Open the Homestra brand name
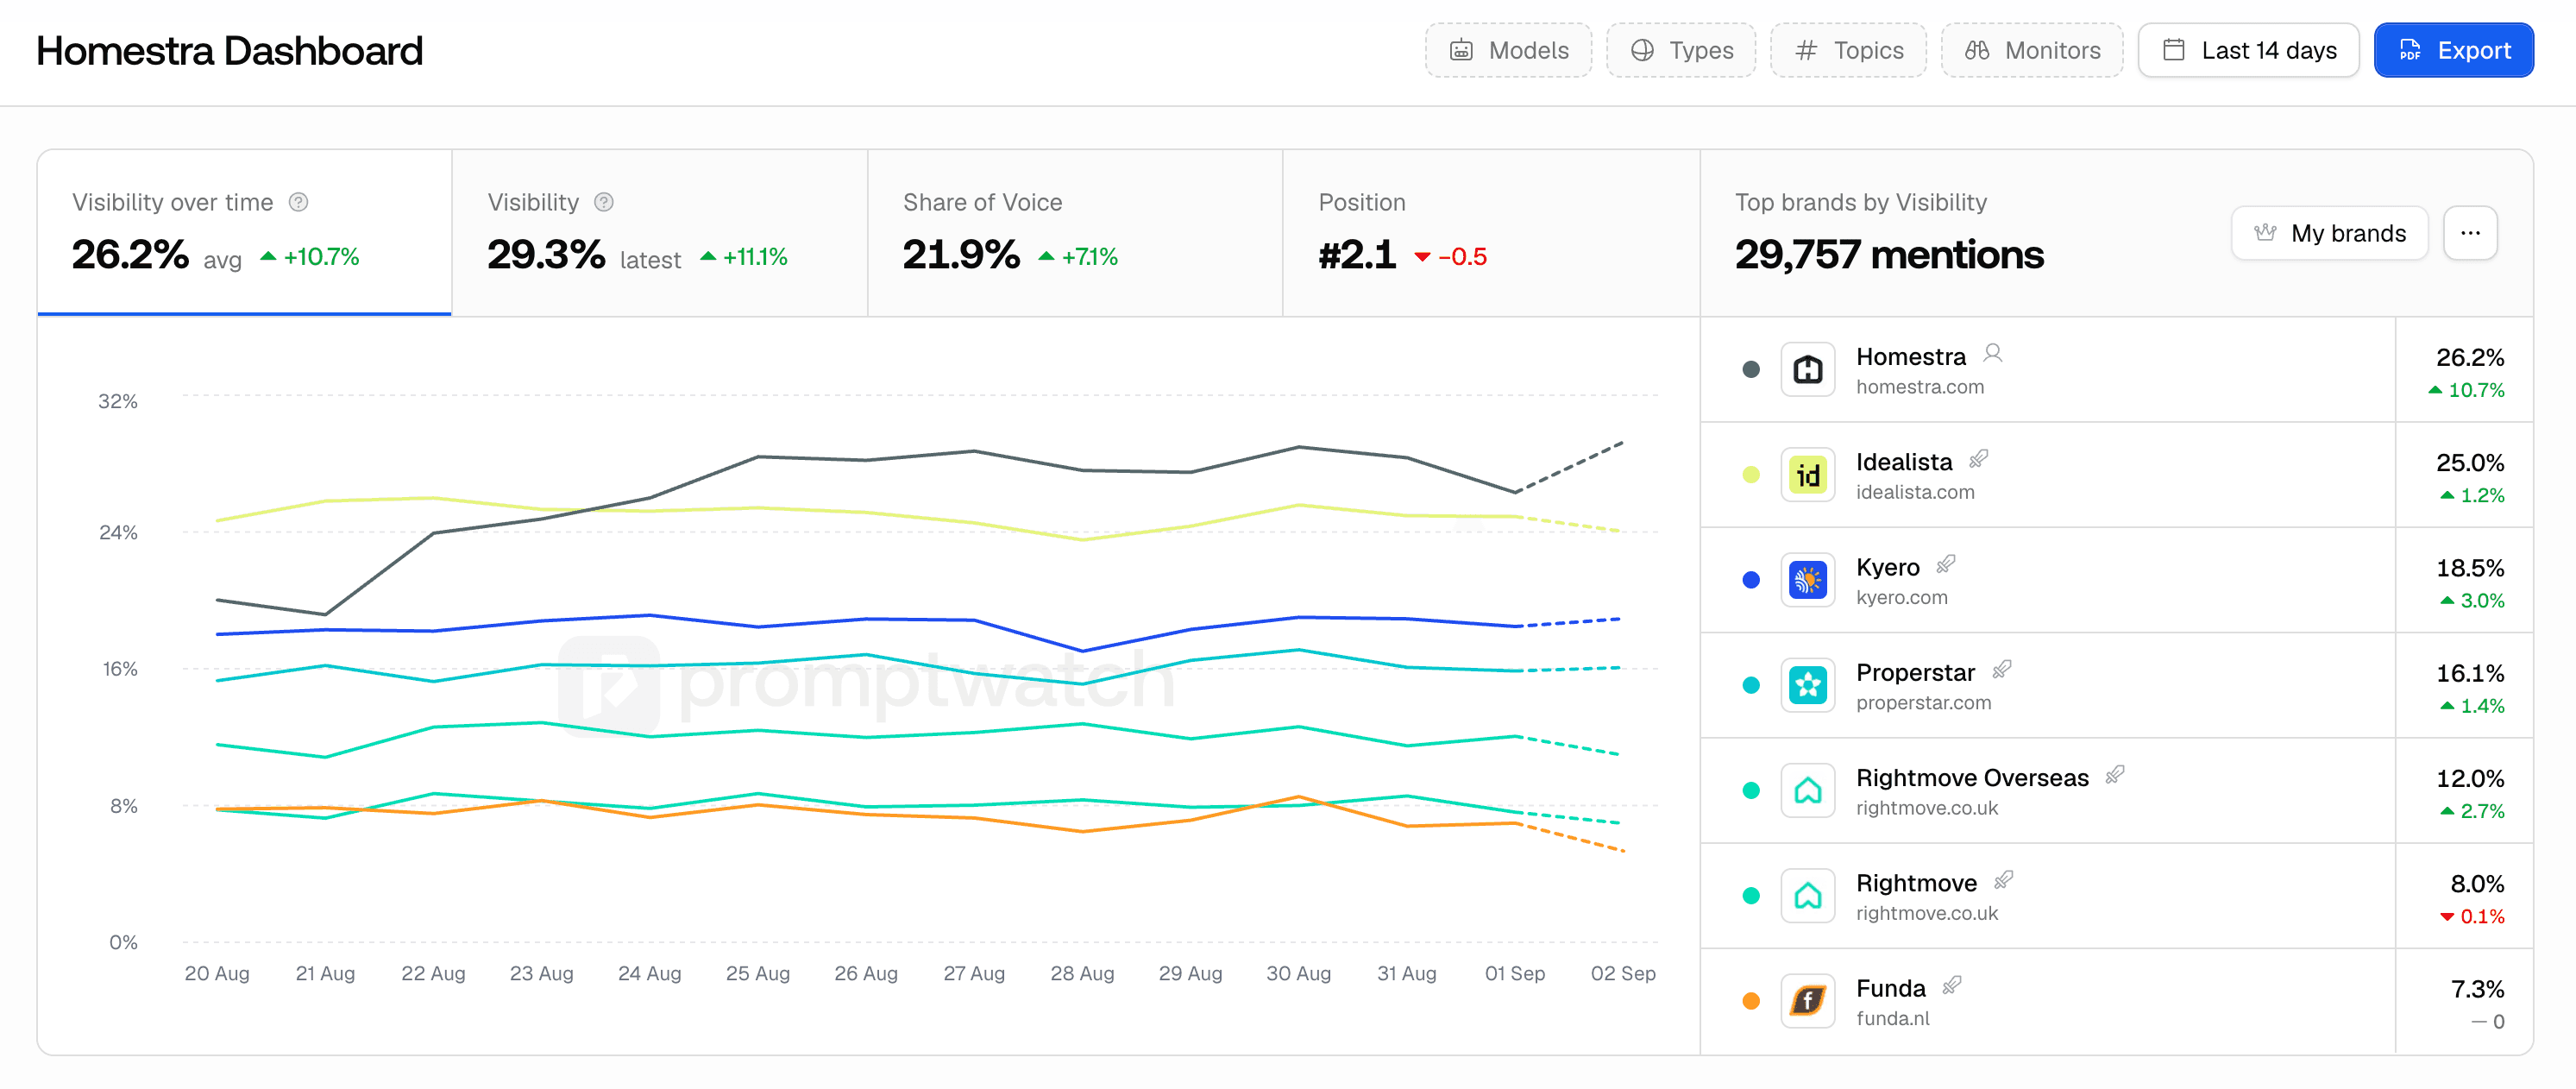This screenshot has height=1089, width=2576. click(x=1910, y=357)
